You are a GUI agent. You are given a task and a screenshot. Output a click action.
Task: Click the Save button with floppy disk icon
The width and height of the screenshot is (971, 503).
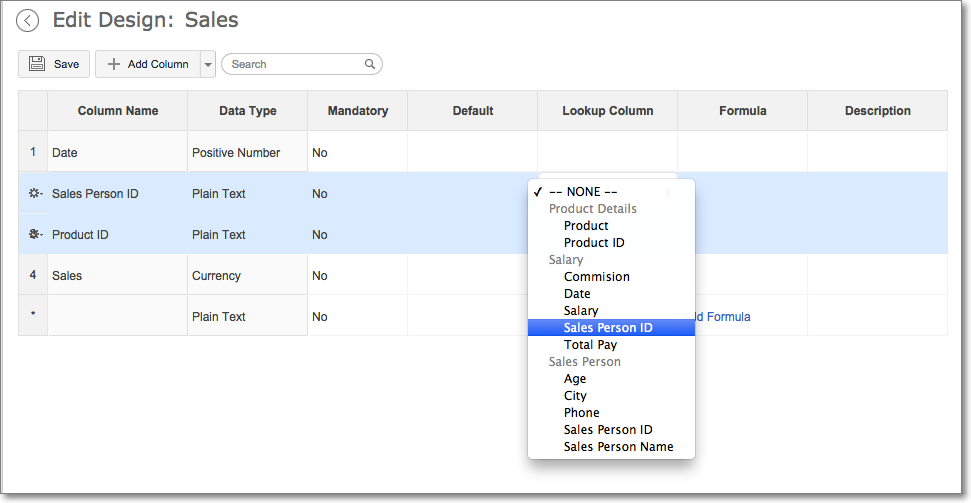pyautogui.click(x=54, y=64)
